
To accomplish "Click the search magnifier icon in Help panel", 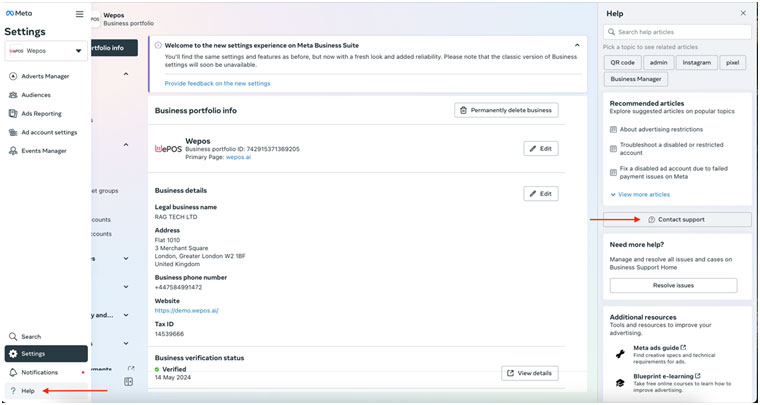I will click(612, 32).
